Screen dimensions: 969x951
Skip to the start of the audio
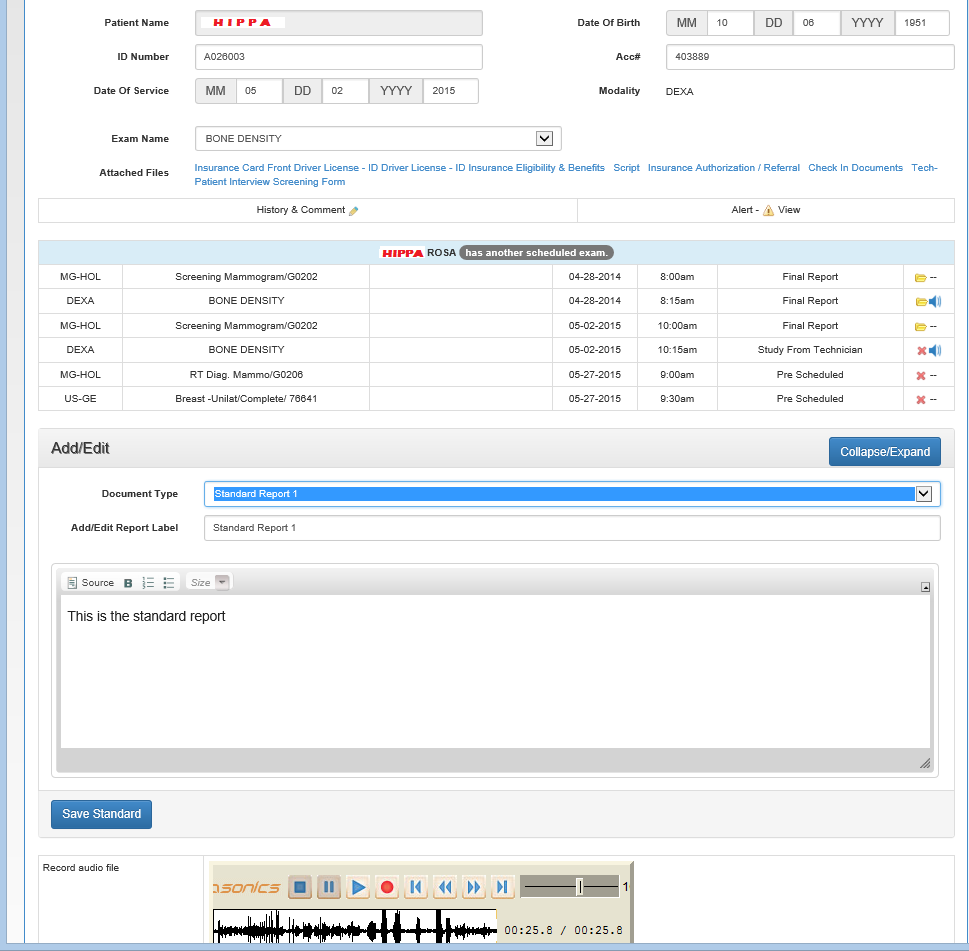(415, 887)
